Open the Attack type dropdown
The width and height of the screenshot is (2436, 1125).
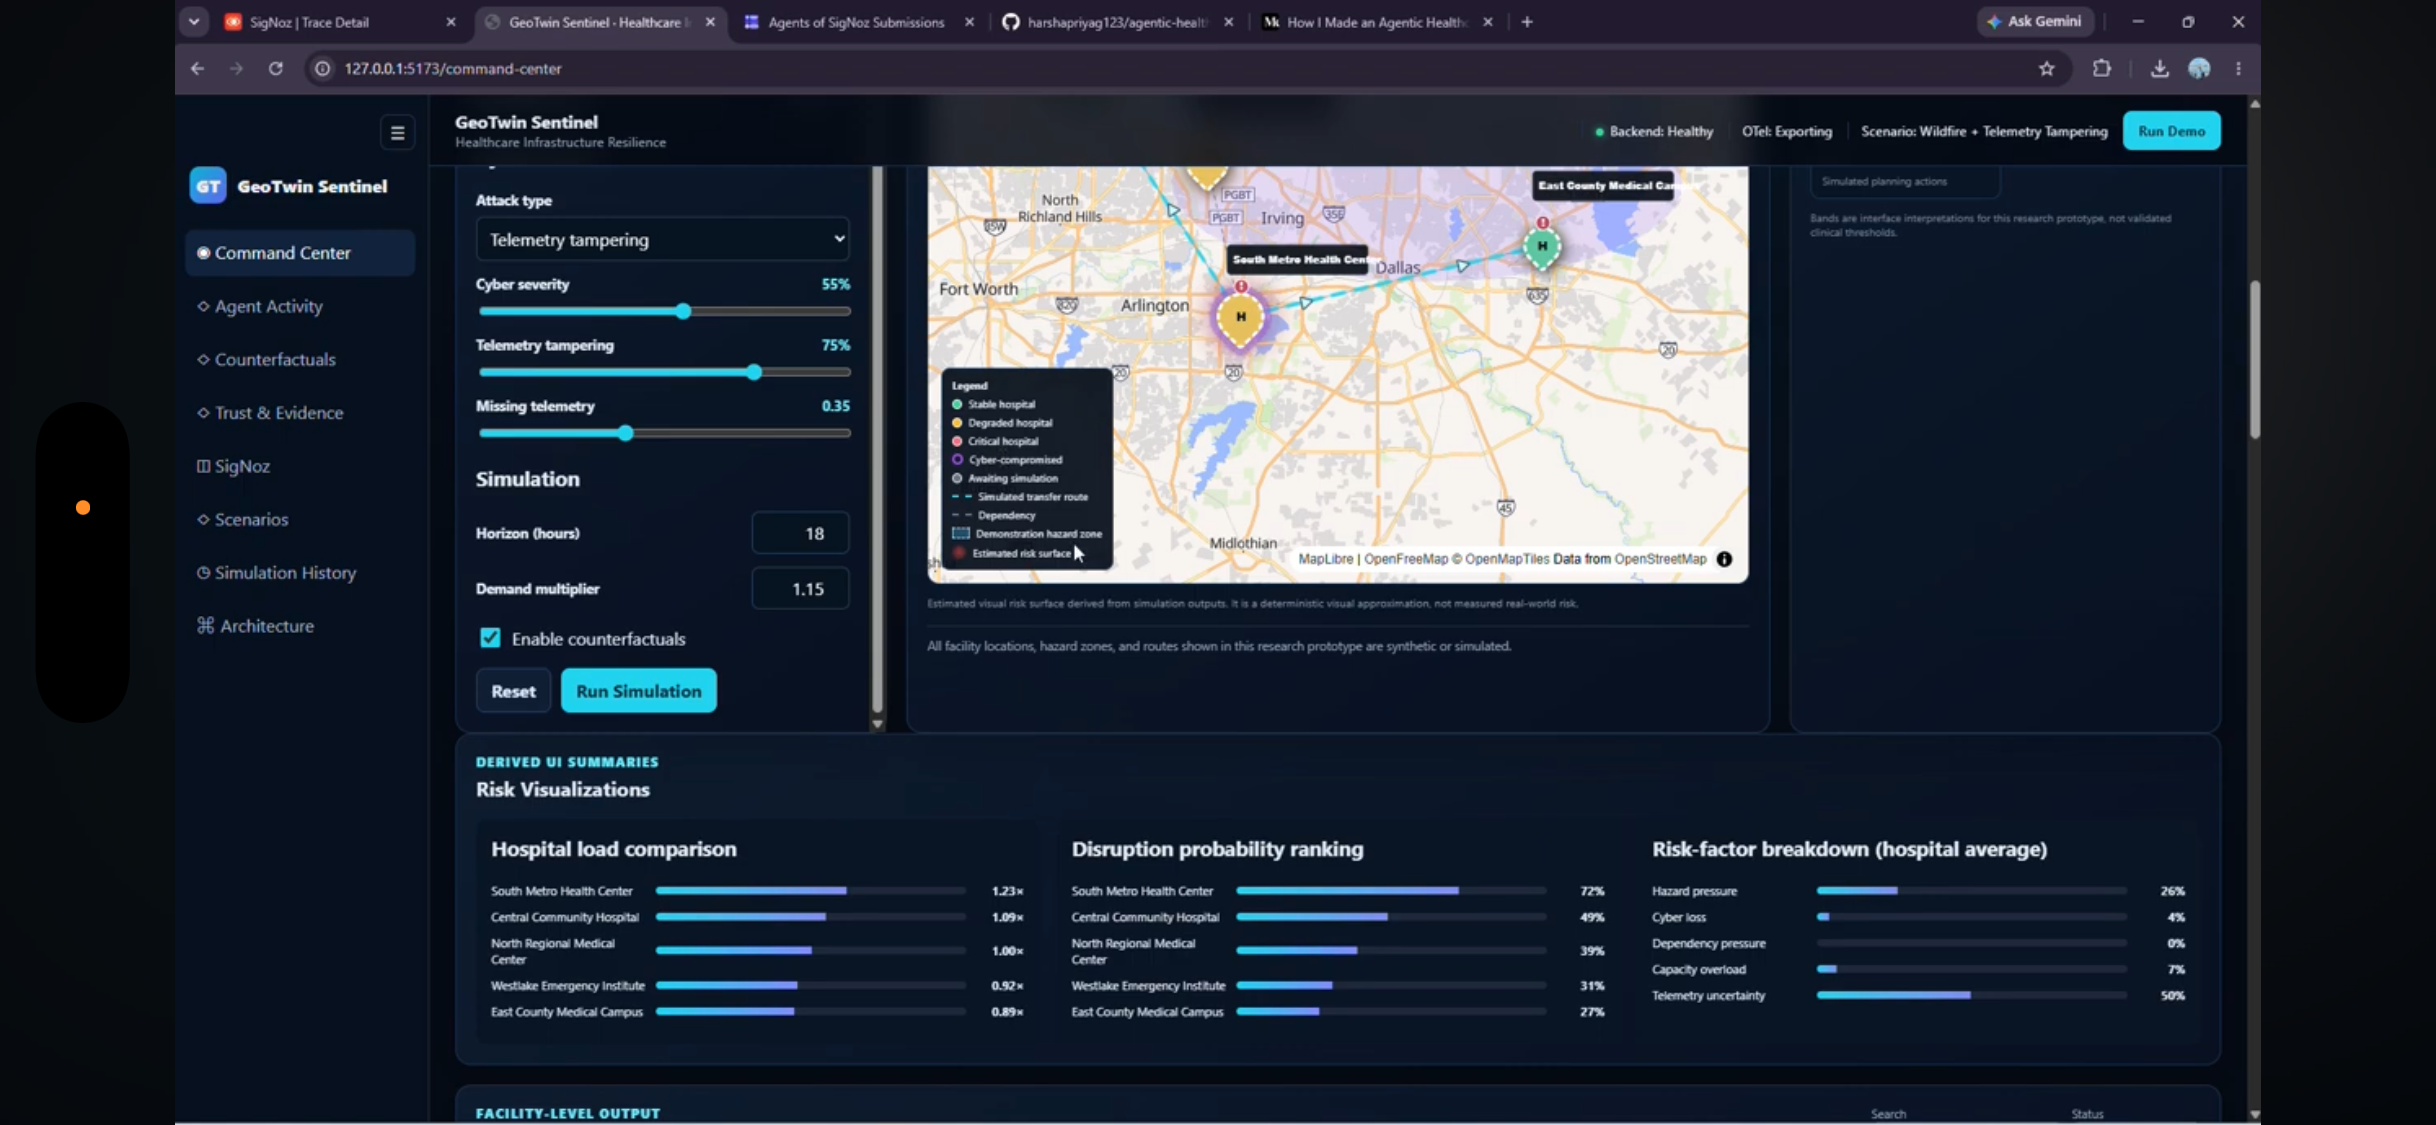point(663,239)
